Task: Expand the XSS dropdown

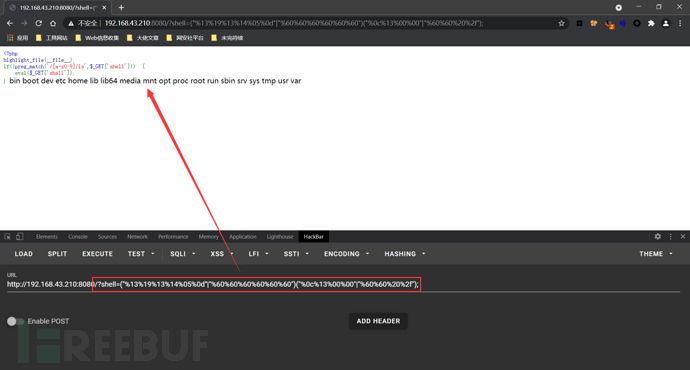Action: [x=222, y=254]
